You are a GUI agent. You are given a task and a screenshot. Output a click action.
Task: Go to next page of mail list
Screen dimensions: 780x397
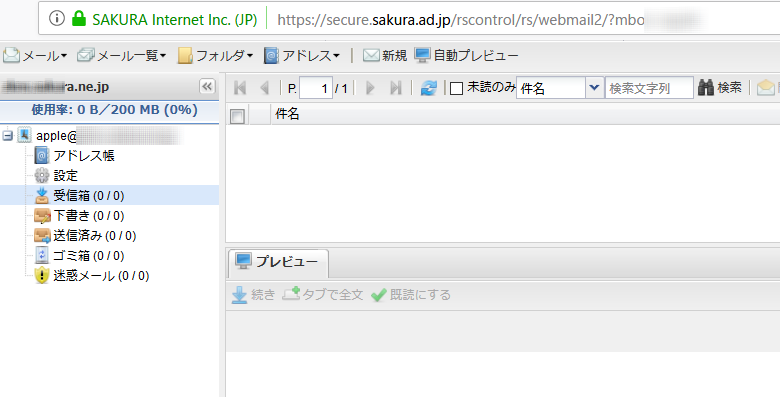coord(370,88)
